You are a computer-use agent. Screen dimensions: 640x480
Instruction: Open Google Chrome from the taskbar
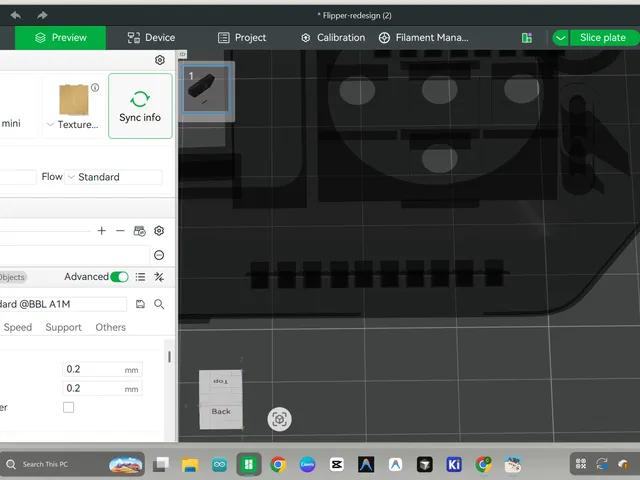pyautogui.click(x=278, y=464)
